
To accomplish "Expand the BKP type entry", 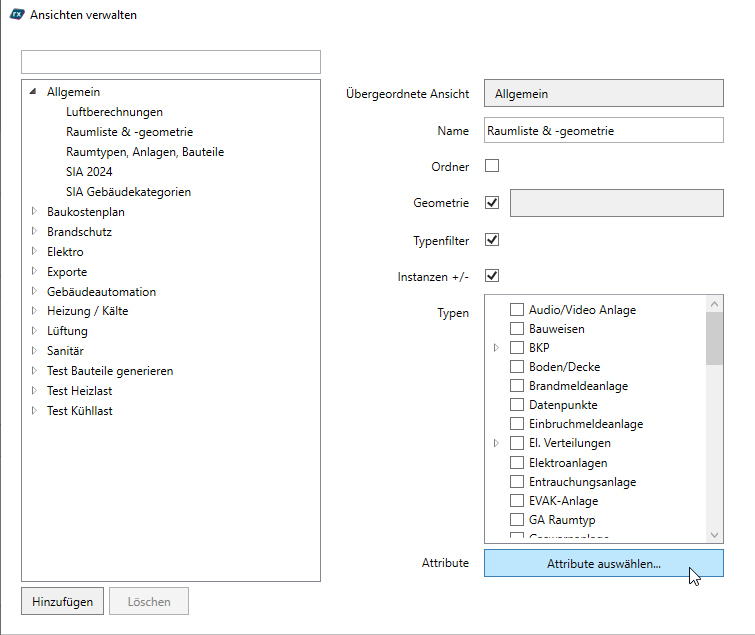I will 497,348.
